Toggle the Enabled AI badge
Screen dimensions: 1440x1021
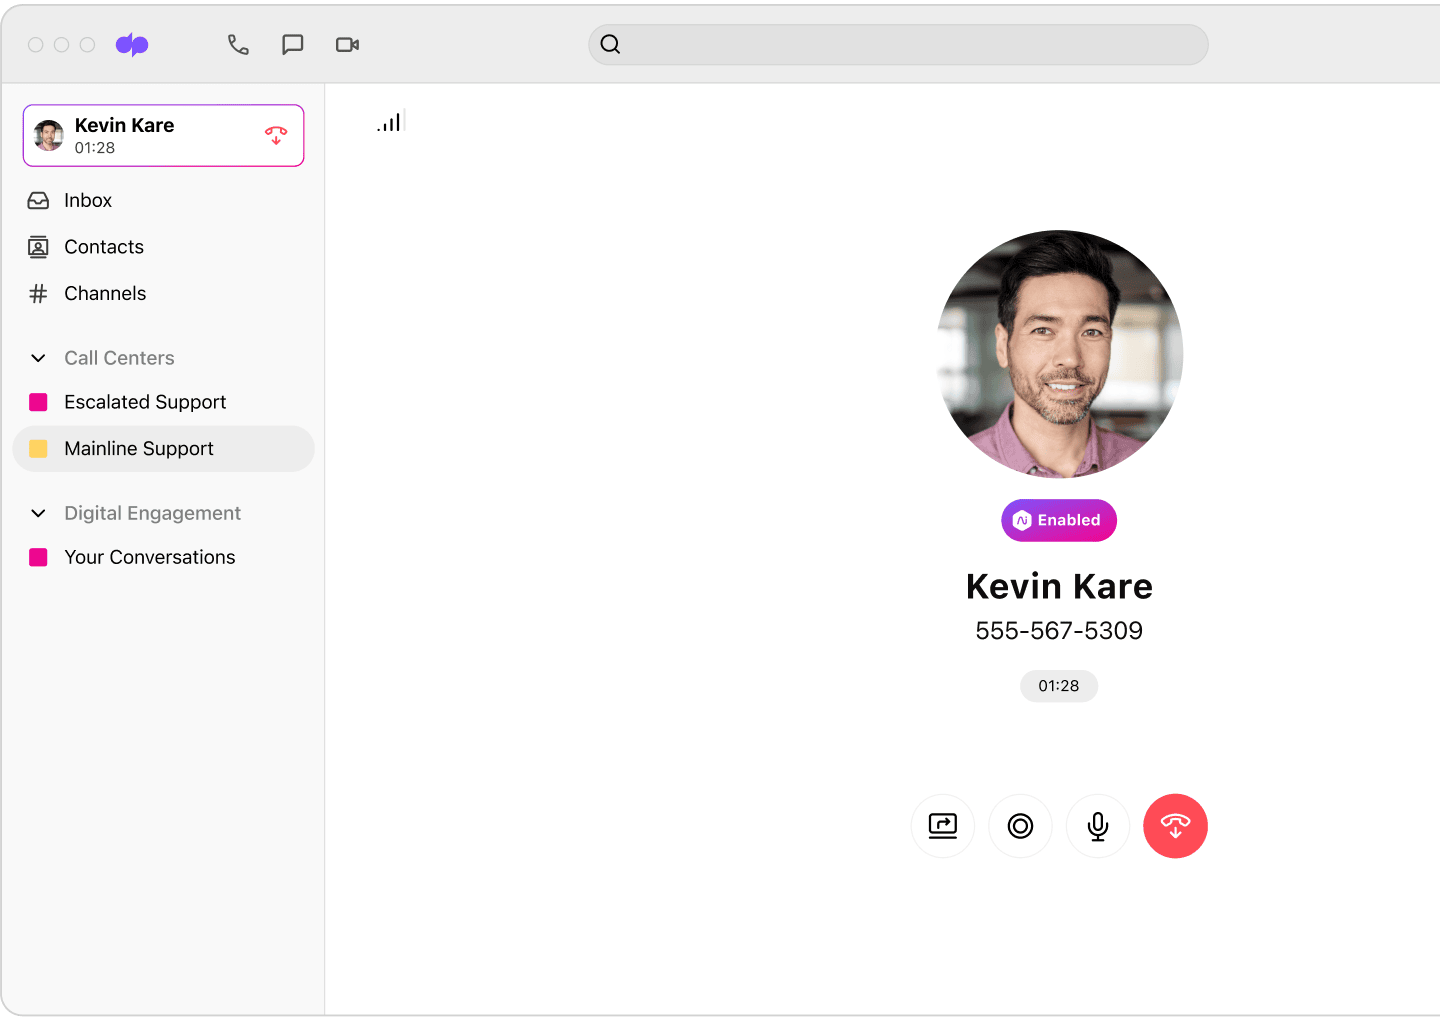tap(1059, 520)
